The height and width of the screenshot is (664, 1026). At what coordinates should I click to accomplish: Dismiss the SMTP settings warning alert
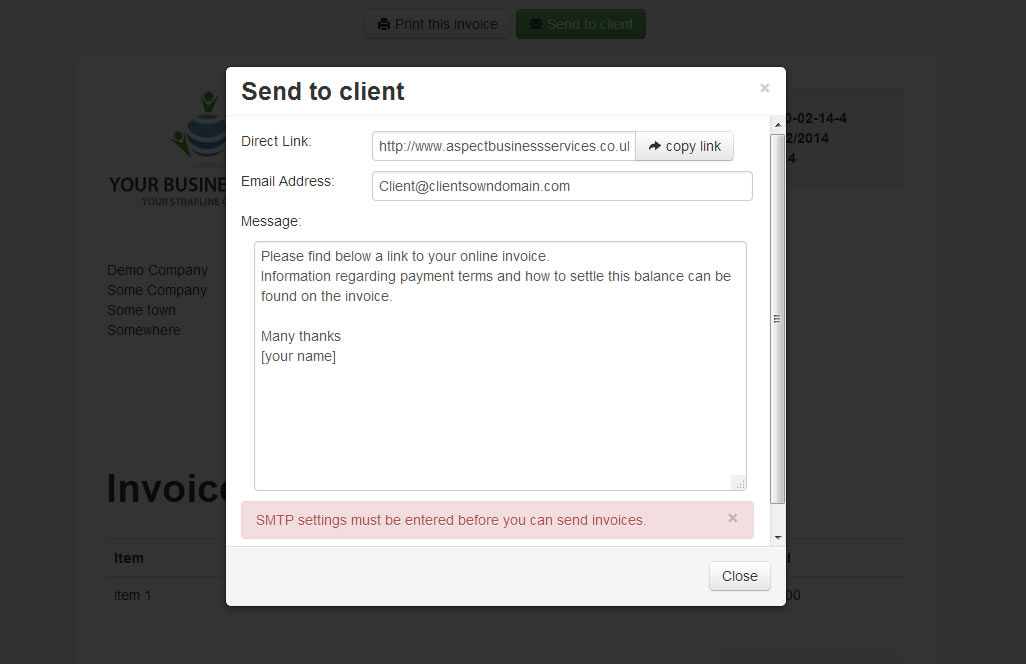(733, 518)
